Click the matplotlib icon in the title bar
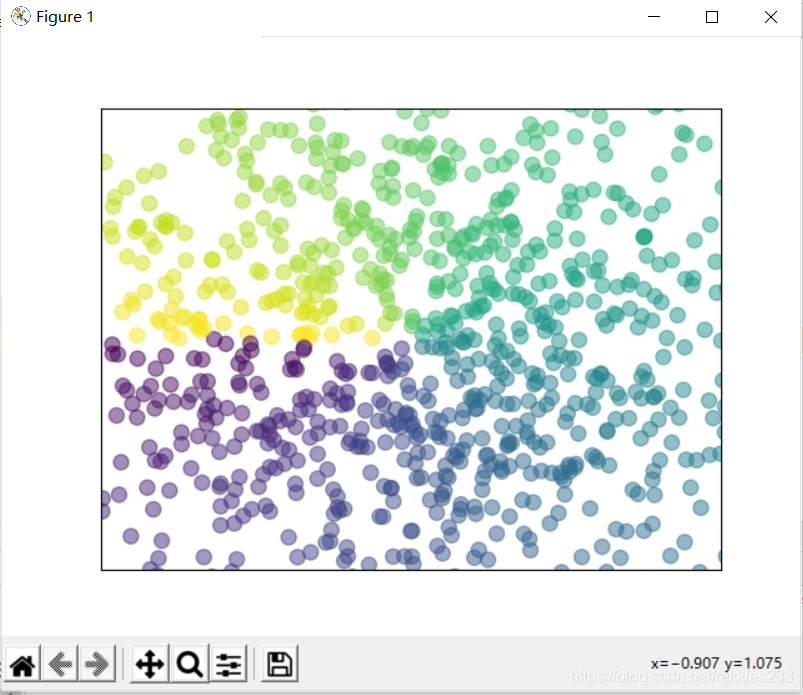Viewport: 803px width, 695px height. 20,16
